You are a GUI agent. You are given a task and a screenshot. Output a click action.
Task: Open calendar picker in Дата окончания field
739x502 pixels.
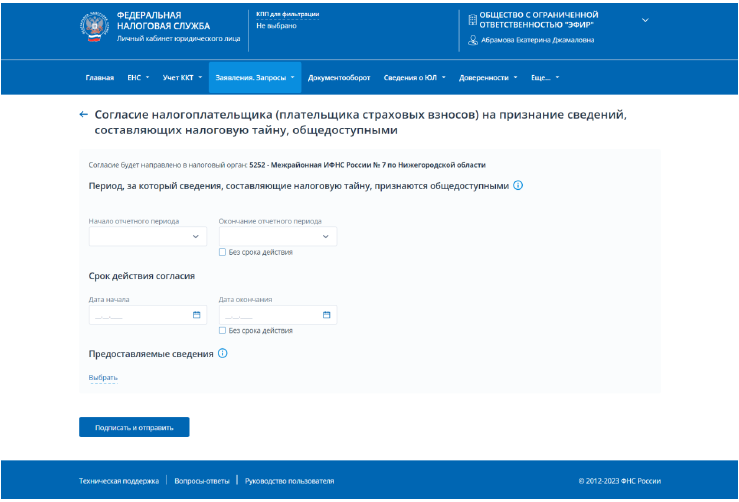(x=326, y=315)
